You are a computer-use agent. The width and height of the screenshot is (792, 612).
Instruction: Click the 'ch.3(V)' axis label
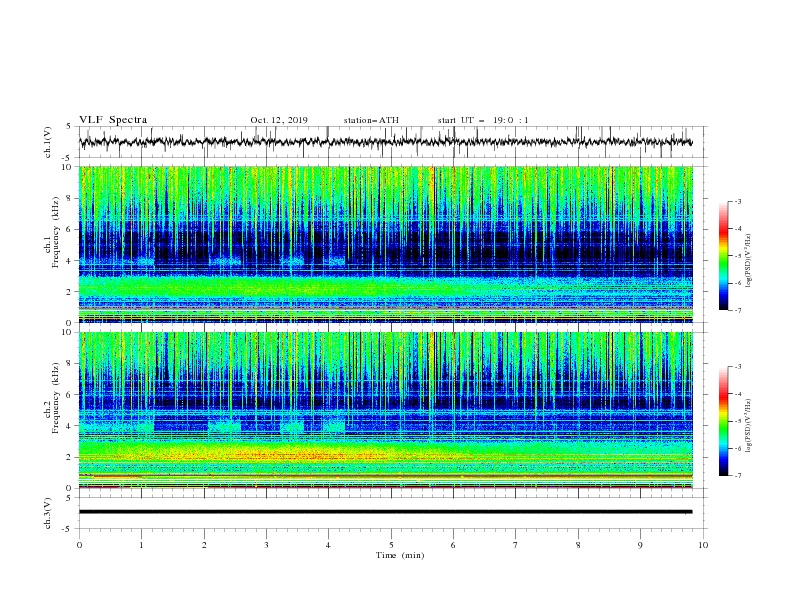tap(48, 513)
